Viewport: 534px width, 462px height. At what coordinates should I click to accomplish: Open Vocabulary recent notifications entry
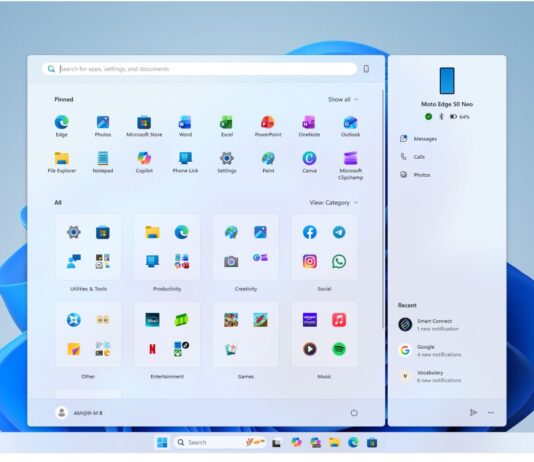pyautogui.click(x=430, y=376)
